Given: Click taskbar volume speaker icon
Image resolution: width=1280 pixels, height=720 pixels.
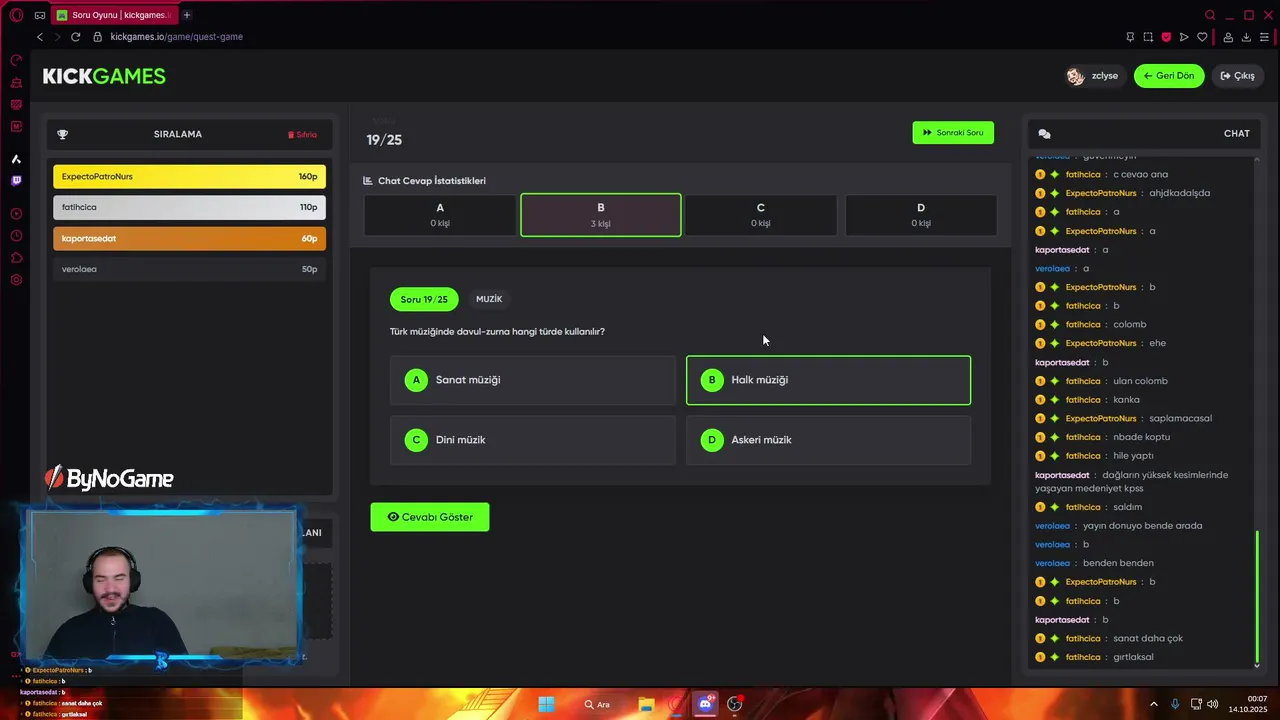Looking at the screenshot, I should click(x=1211, y=704).
